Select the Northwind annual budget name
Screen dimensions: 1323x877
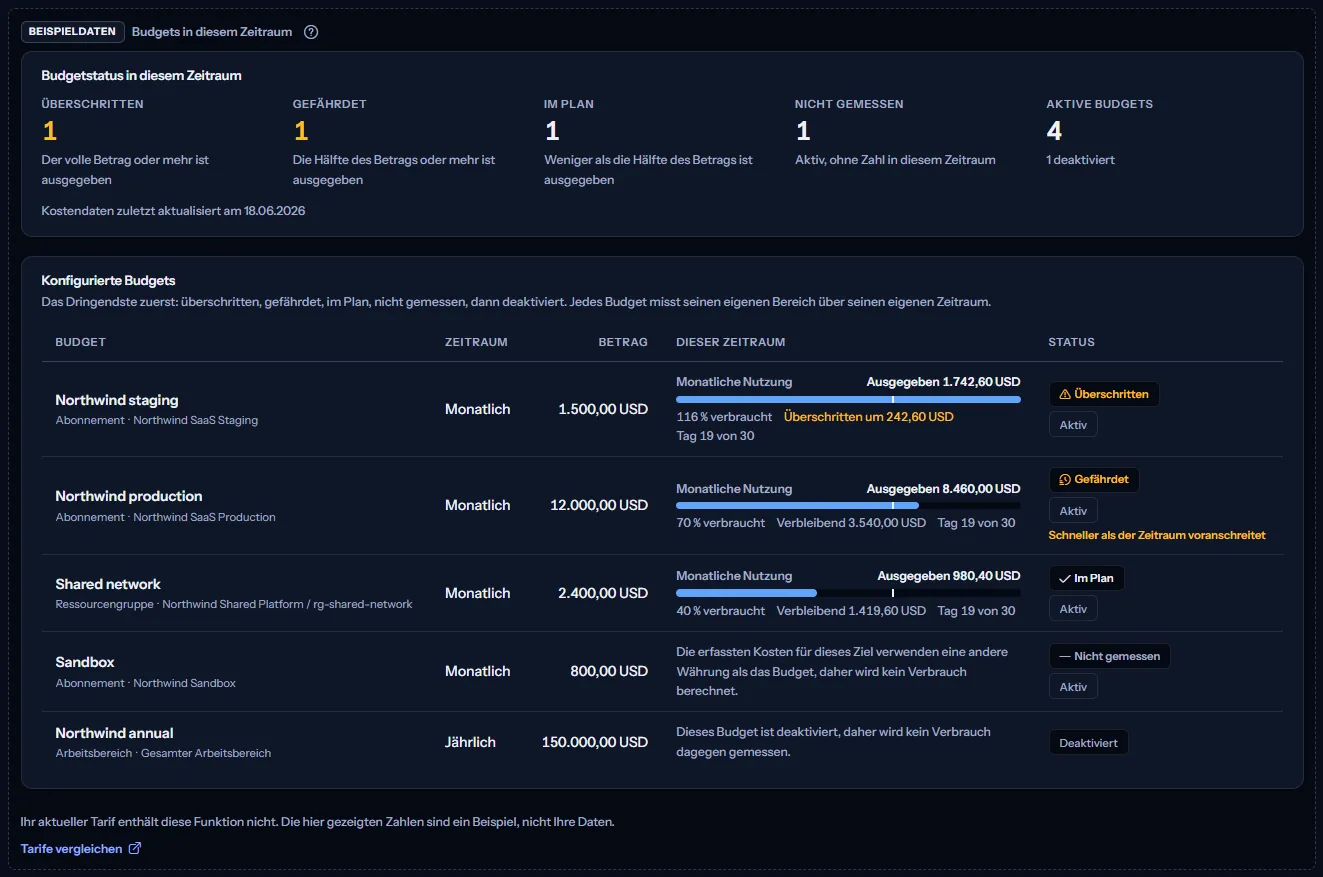[114, 733]
